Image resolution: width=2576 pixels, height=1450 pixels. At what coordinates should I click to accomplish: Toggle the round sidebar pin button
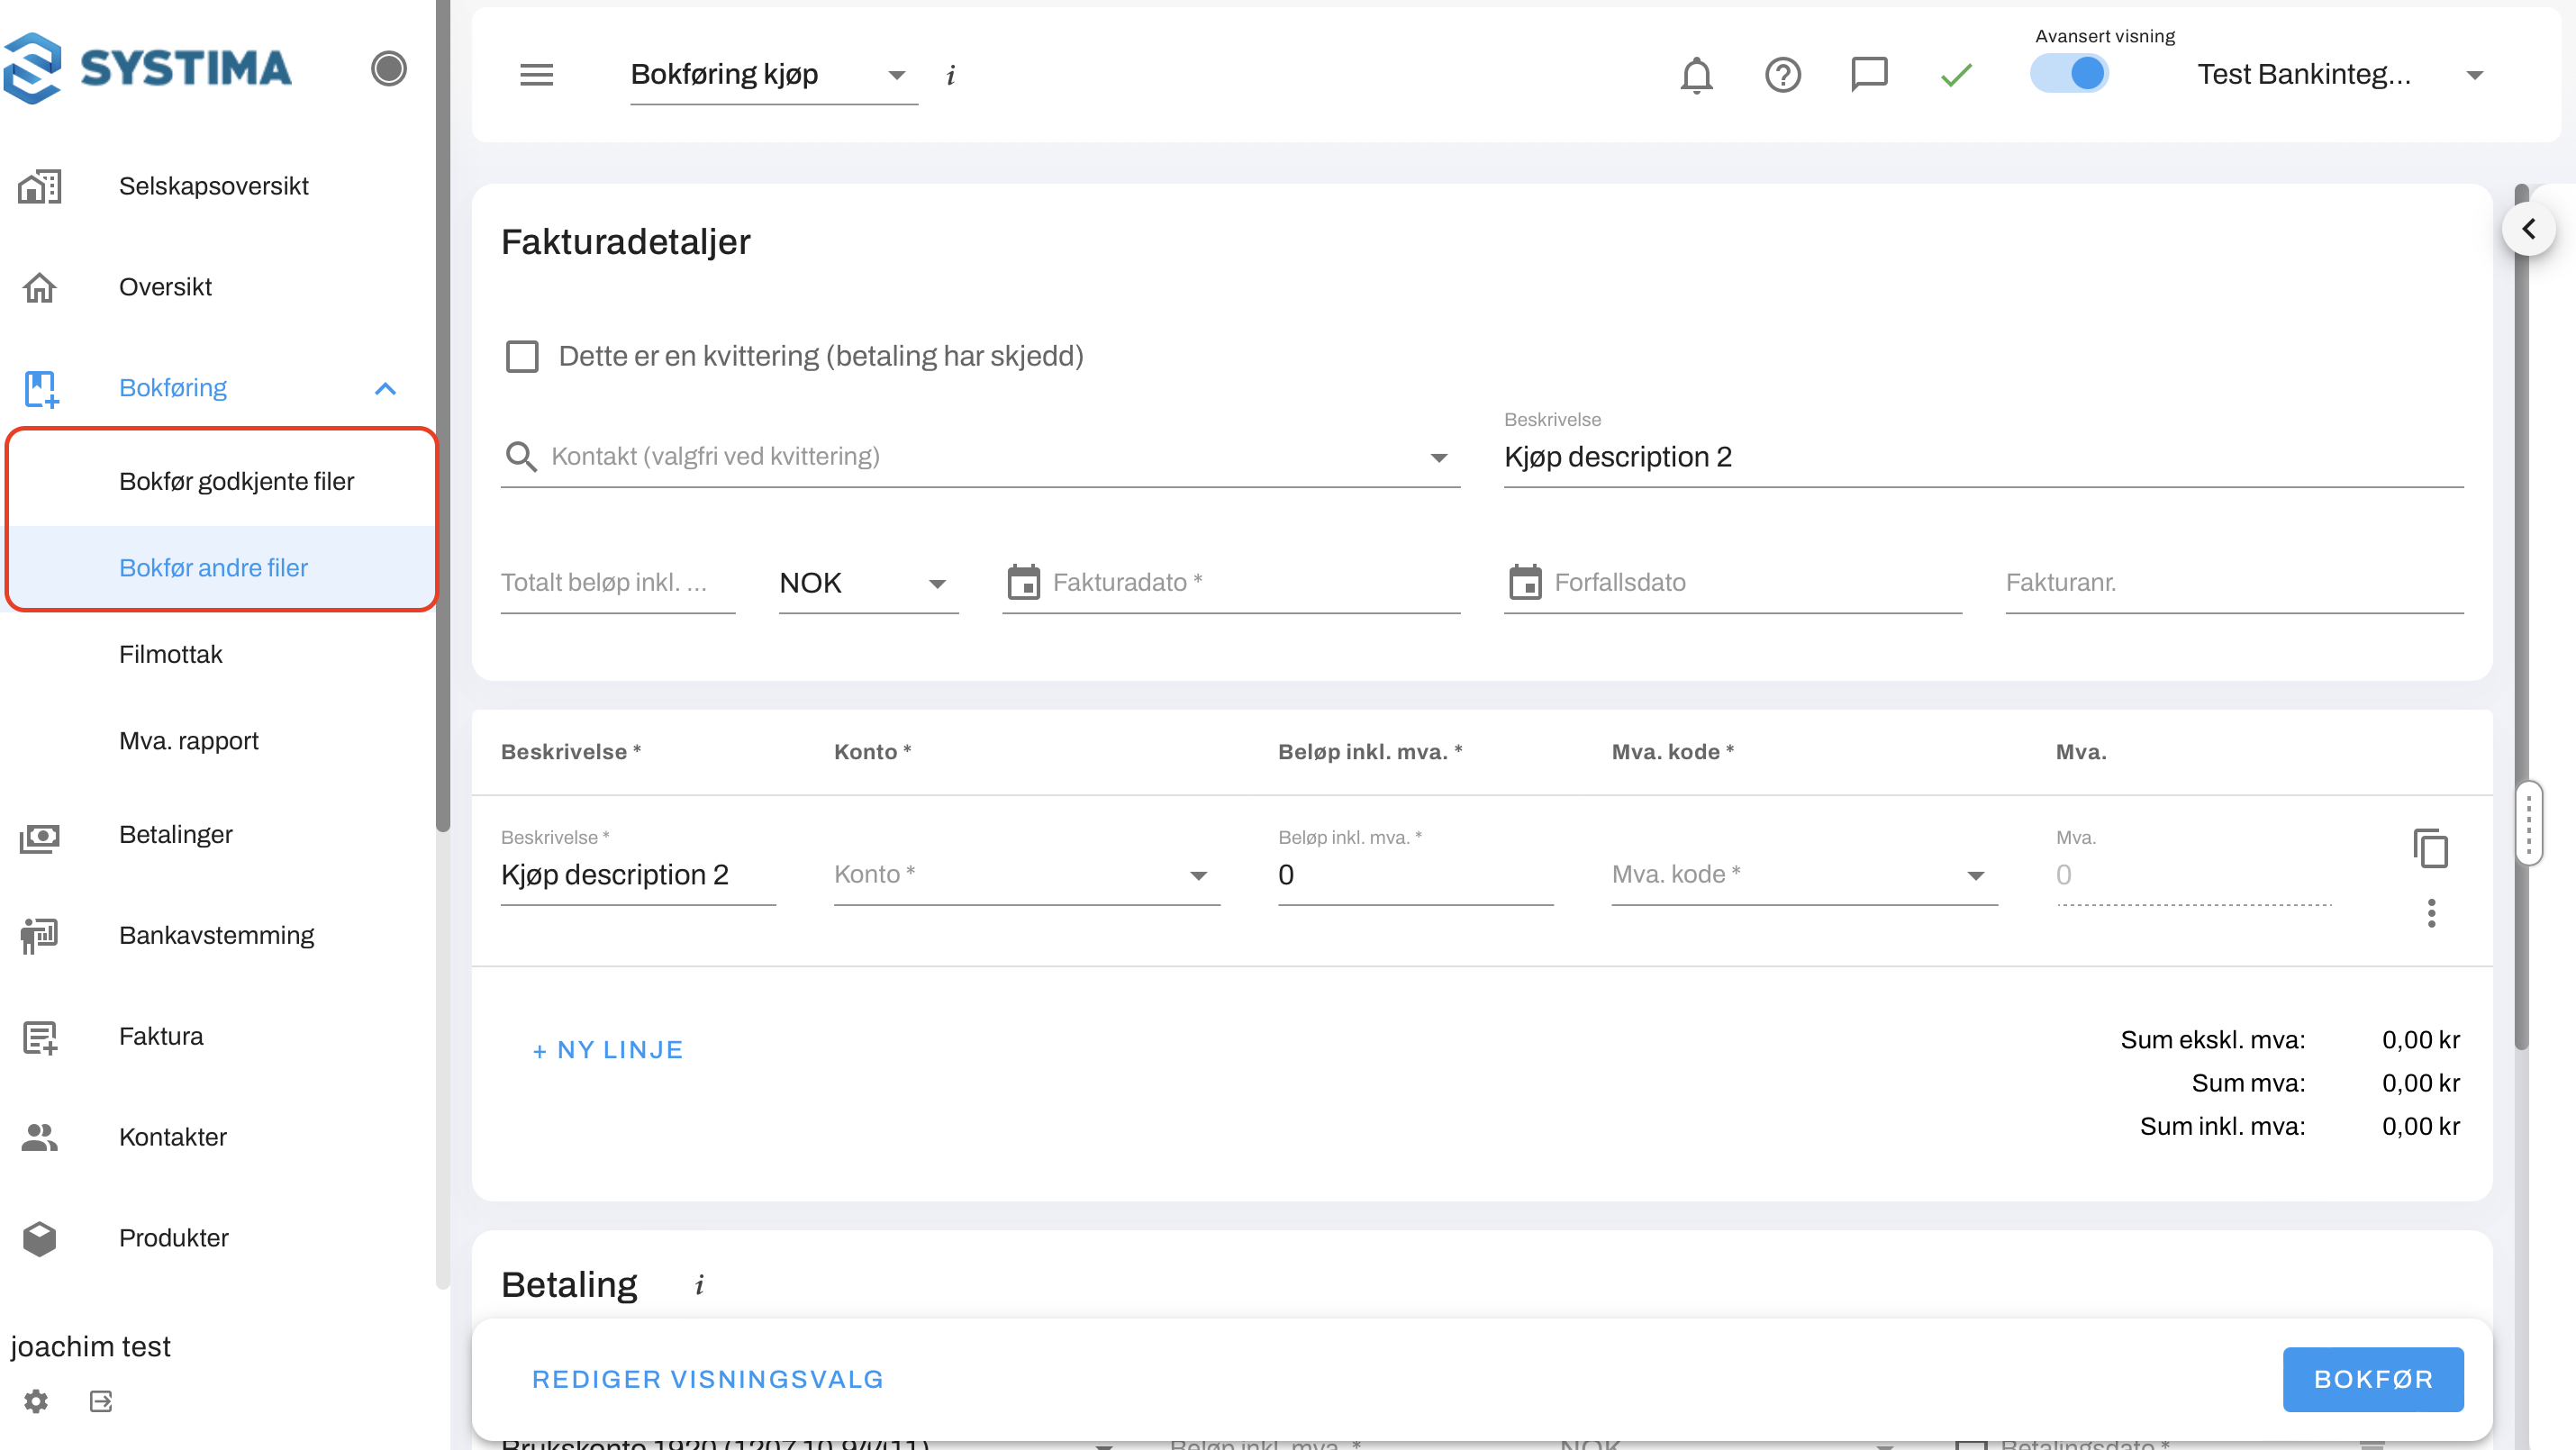coord(388,69)
